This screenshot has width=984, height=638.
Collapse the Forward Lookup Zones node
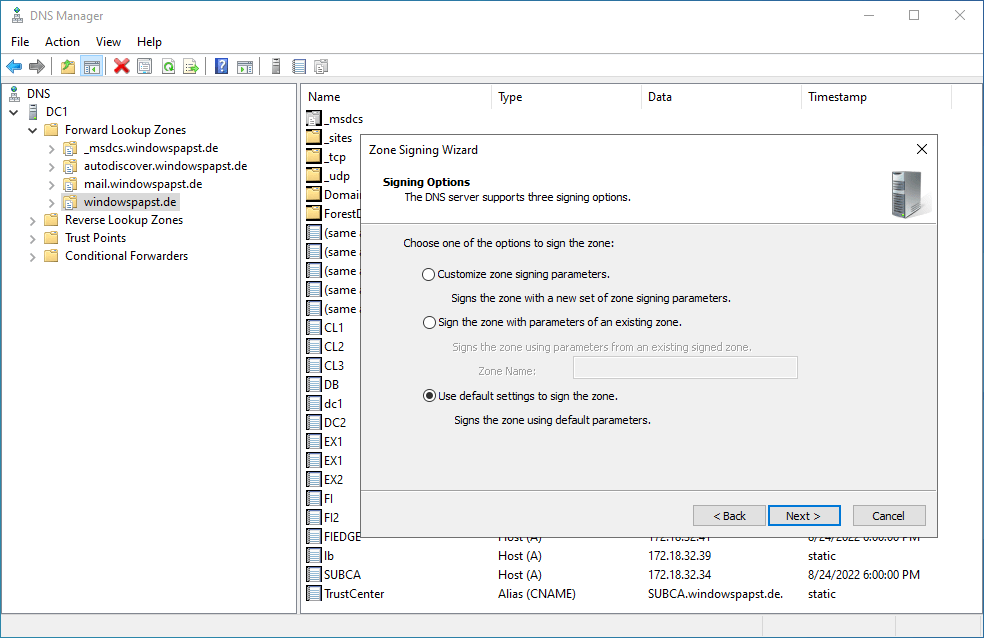click(x=33, y=130)
